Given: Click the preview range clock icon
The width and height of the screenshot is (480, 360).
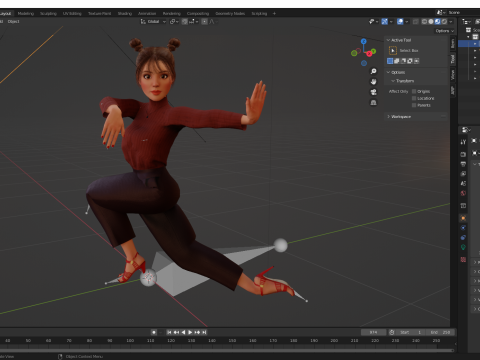Looking at the screenshot, I should tap(392, 332).
